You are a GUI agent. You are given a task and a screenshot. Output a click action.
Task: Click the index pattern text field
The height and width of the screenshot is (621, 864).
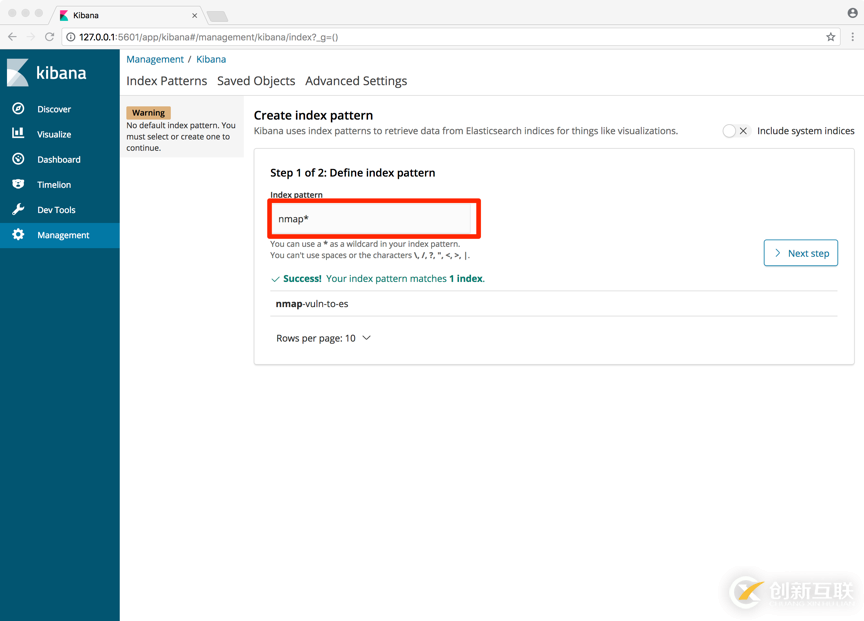point(370,219)
